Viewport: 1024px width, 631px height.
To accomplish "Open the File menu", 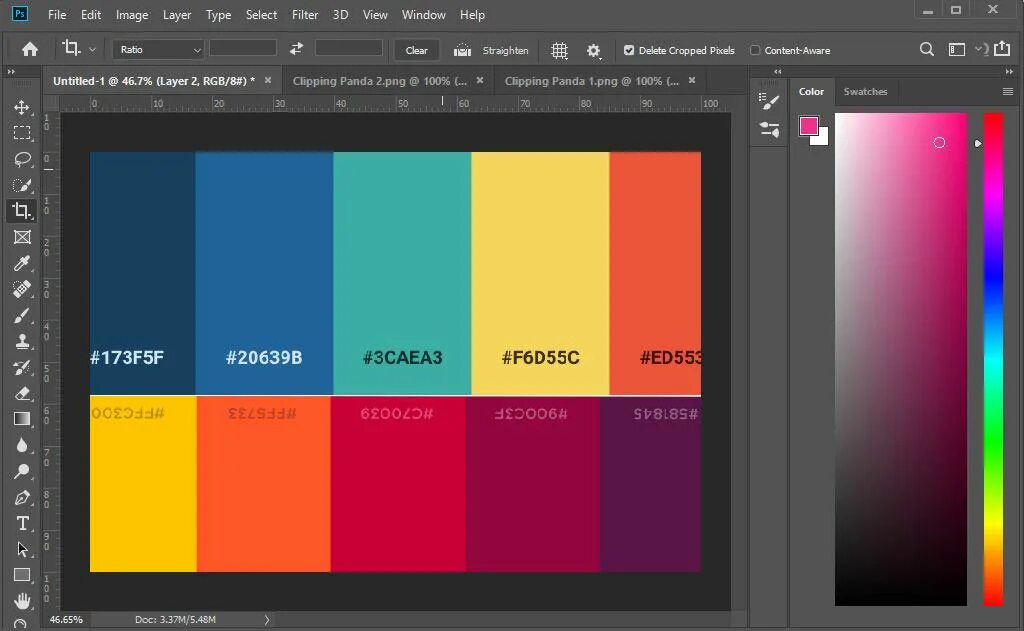I will click(x=57, y=14).
